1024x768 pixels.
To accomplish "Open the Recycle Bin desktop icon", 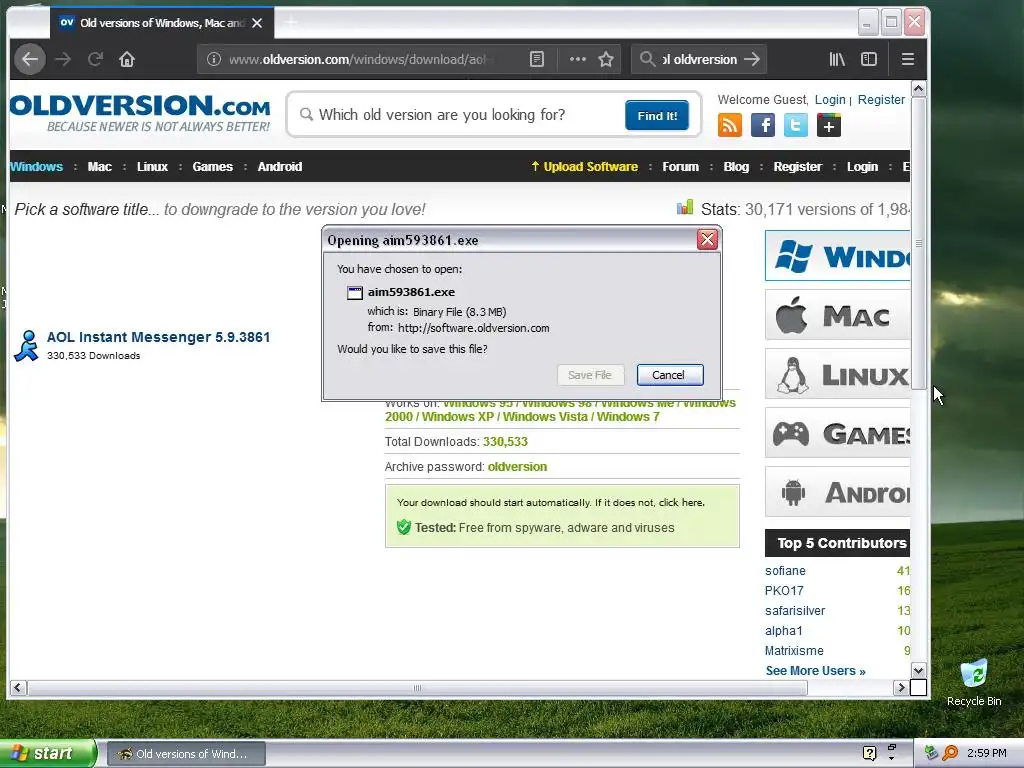I will tap(974, 682).
